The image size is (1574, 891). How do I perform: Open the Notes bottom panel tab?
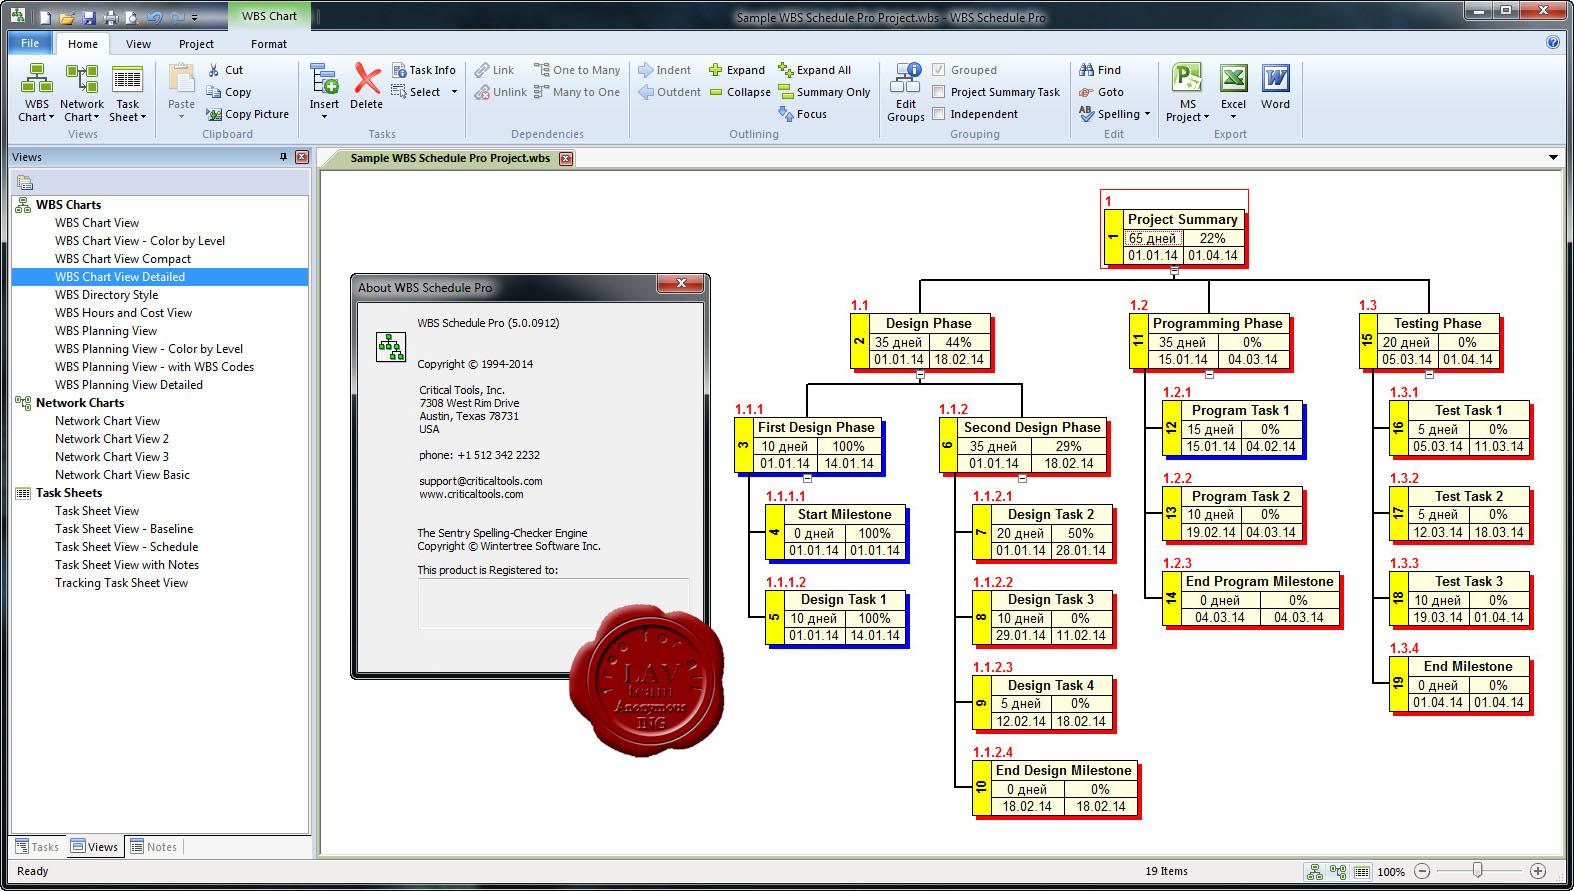pyautogui.click(x=153, y=847)
